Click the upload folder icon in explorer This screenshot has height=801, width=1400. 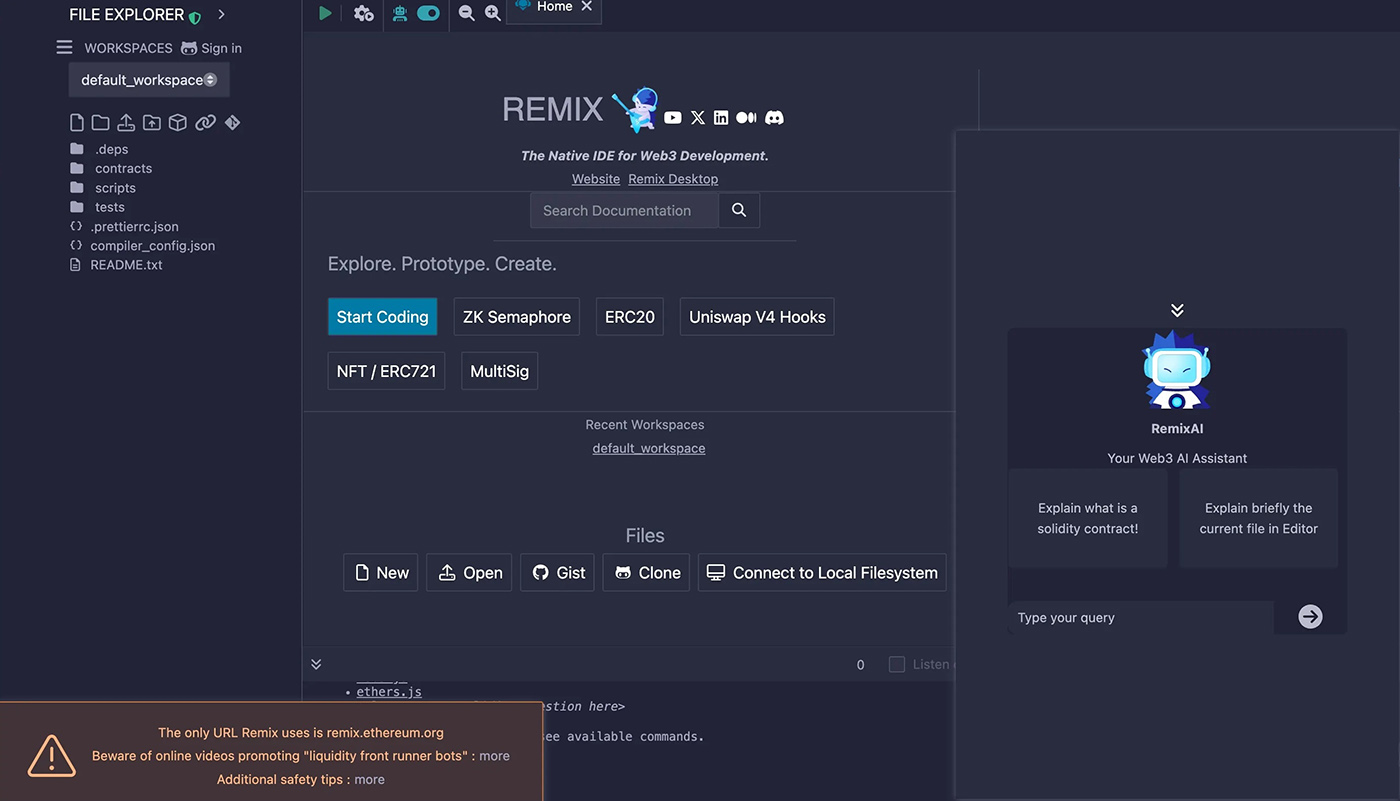152,123
